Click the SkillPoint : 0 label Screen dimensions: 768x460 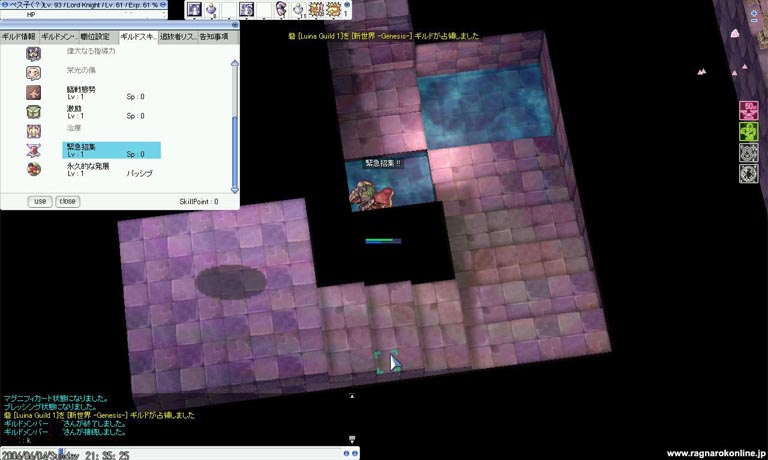pos(199,202)
